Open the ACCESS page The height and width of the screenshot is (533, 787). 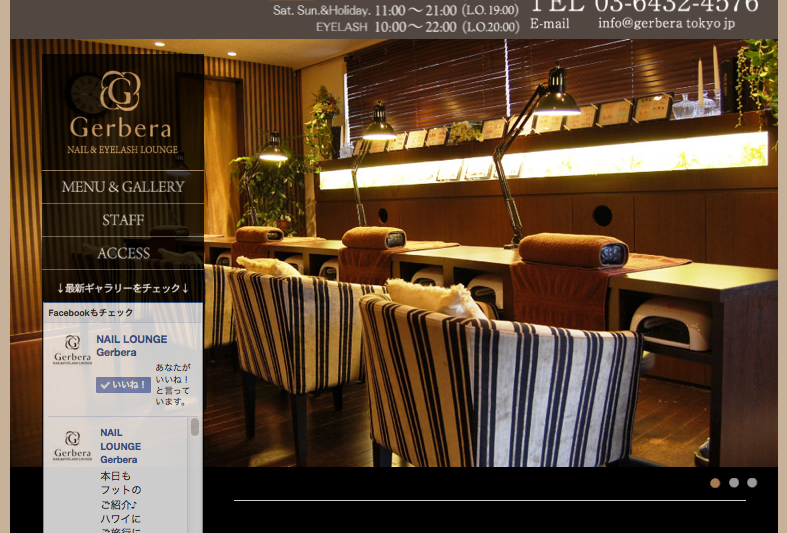tap(123, 253)
